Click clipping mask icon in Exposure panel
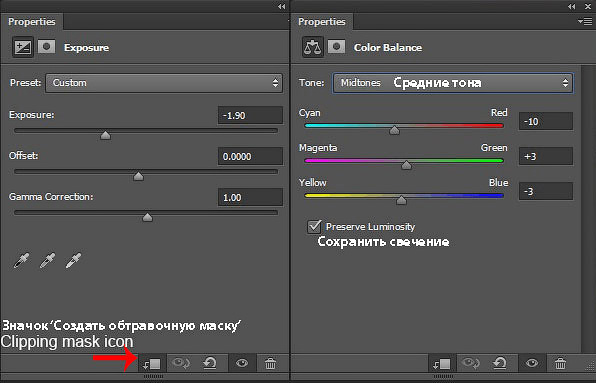 tap(152, 364)
